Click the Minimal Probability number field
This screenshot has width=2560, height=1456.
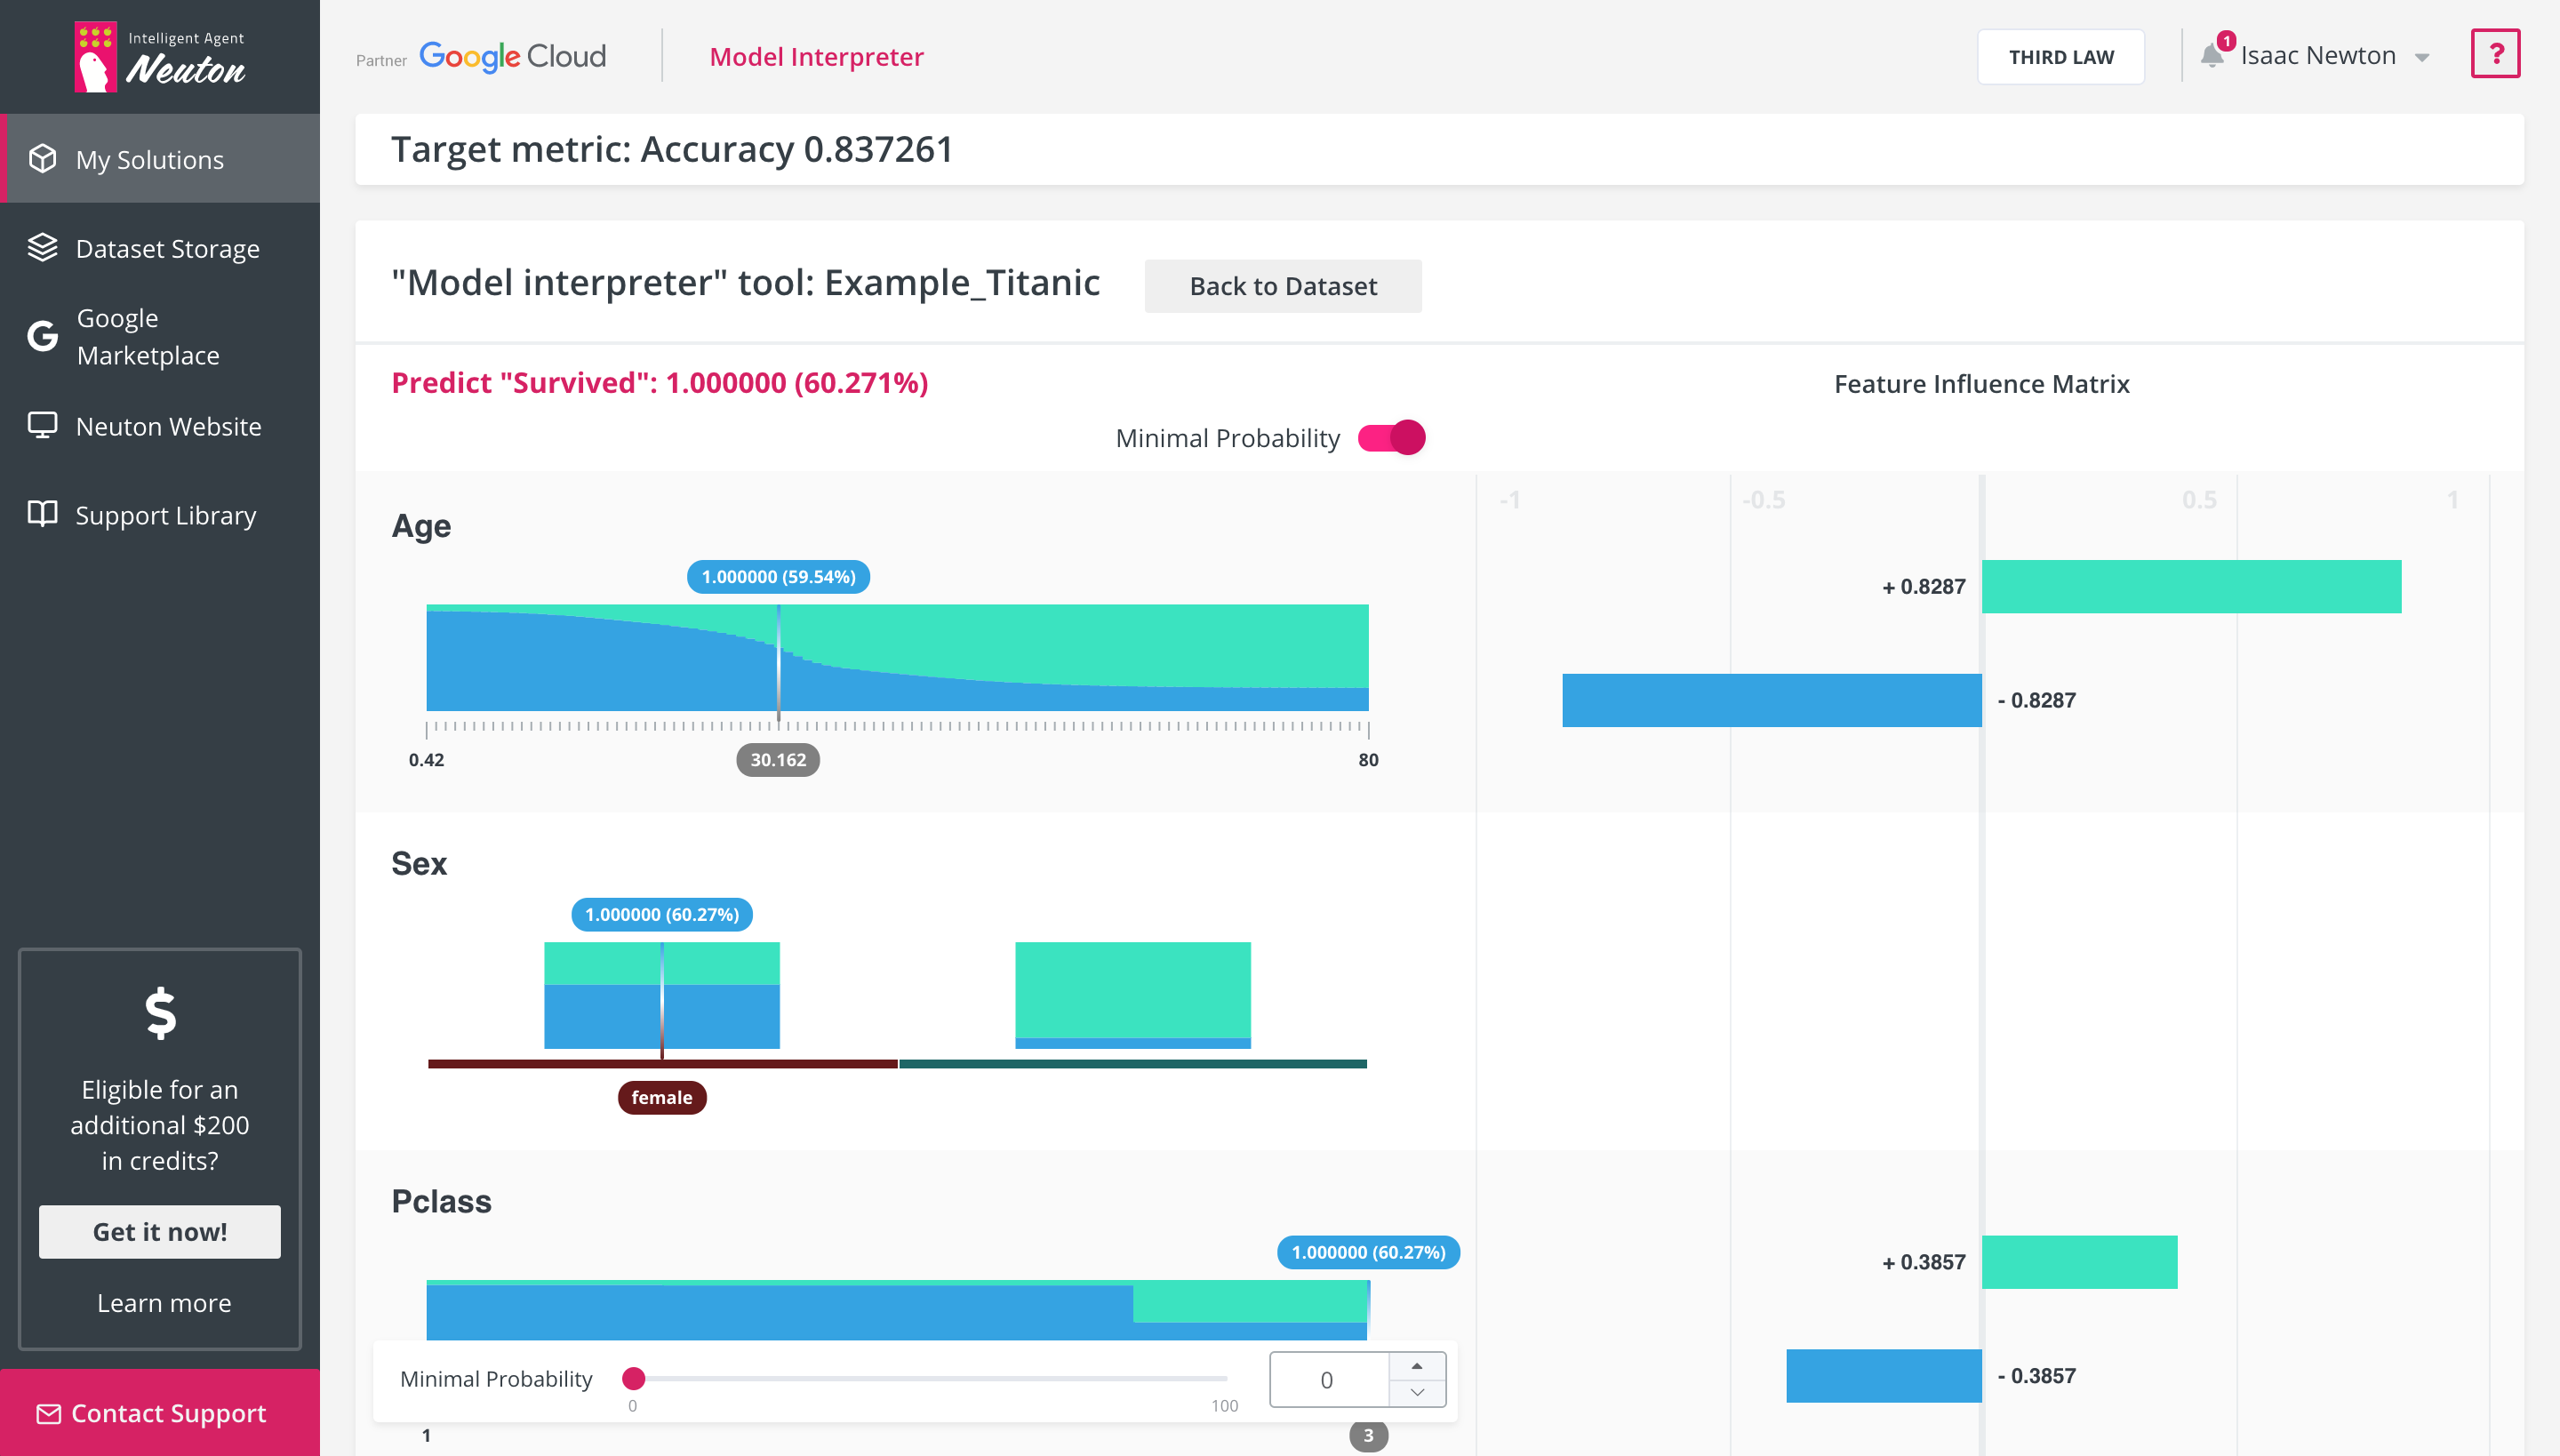coord(1328,1380)
